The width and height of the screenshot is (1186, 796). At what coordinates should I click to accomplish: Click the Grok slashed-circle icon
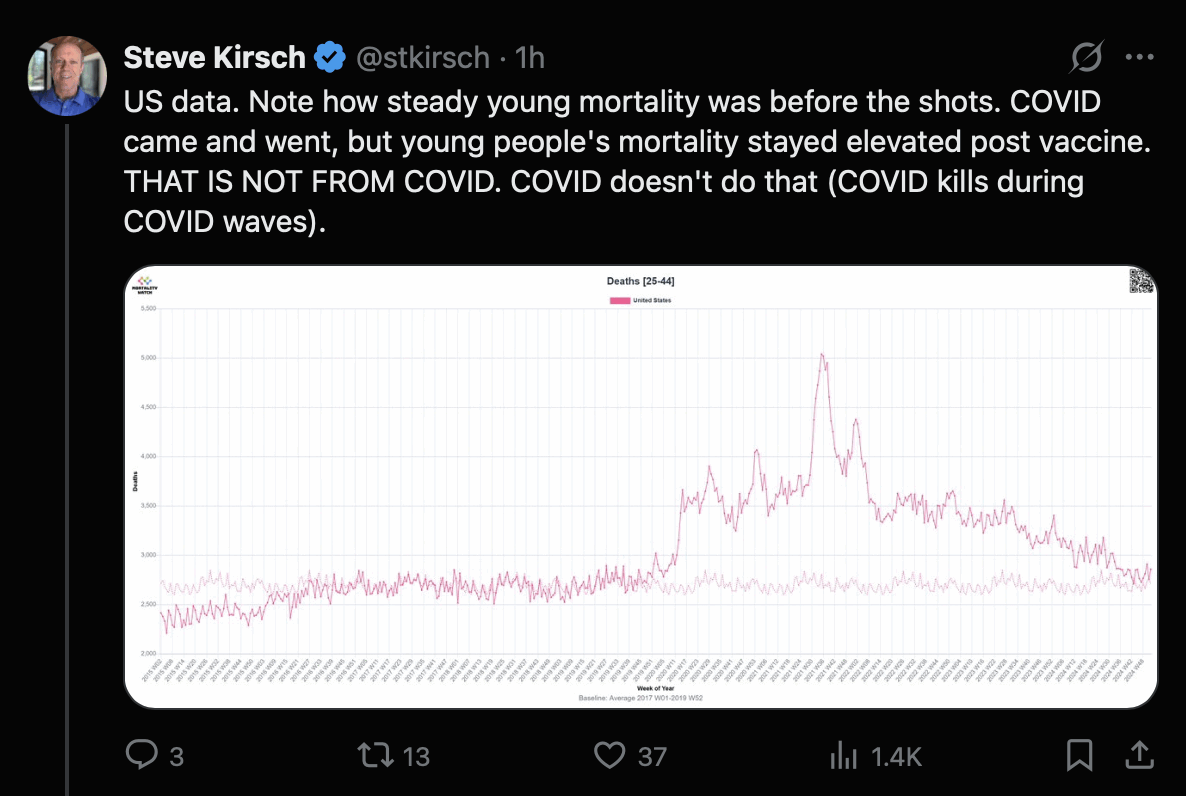point(1086,59)
